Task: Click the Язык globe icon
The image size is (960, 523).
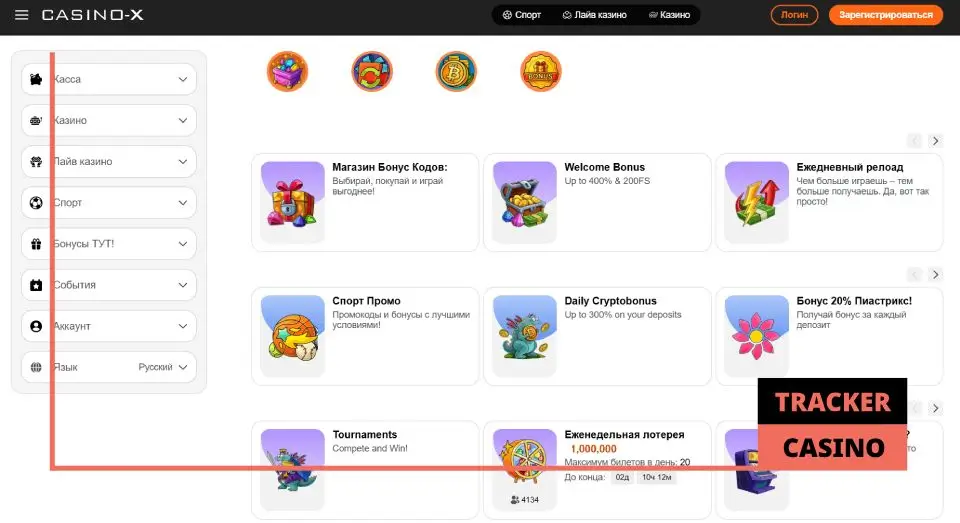Action: [36, 367]
